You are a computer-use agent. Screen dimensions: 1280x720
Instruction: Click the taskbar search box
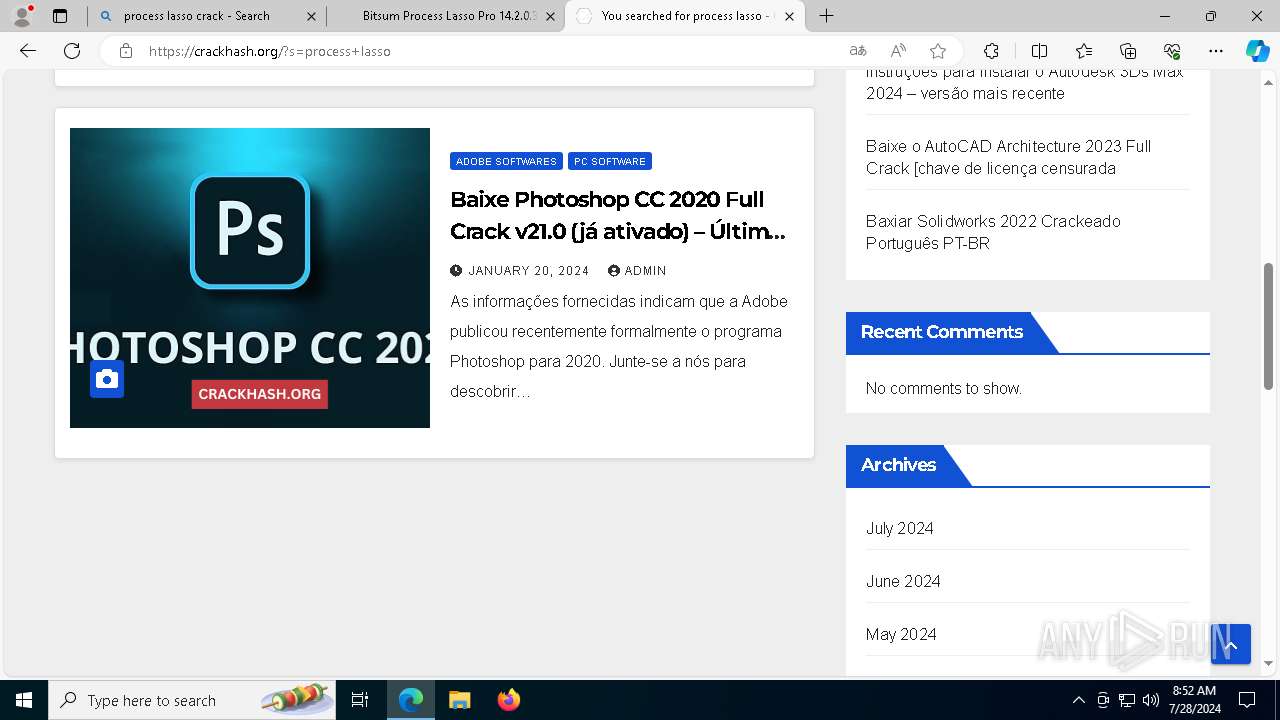pyautogui.click(x=192, y=700)
